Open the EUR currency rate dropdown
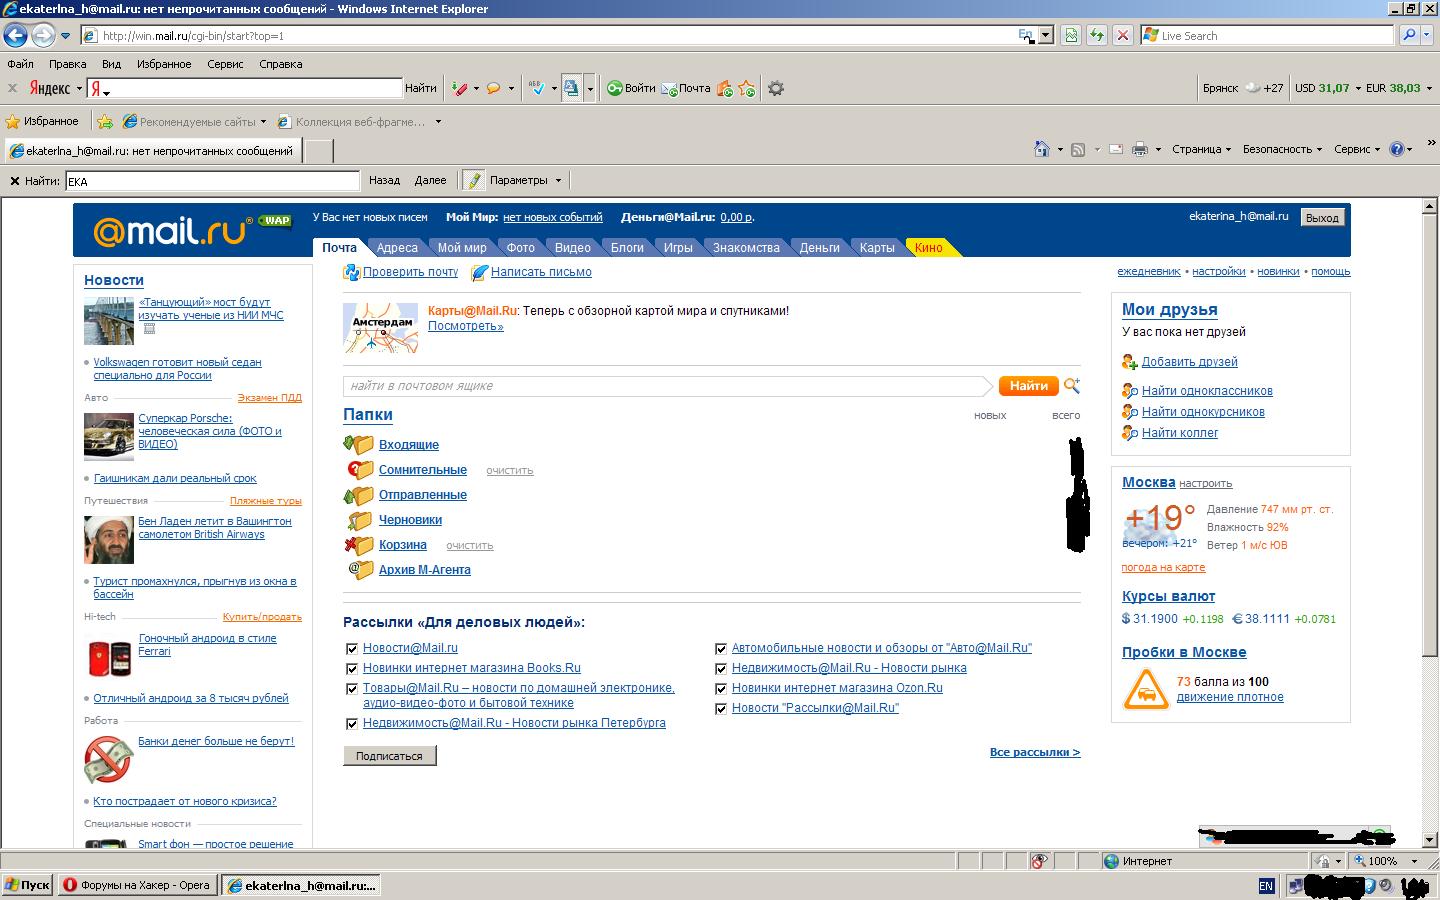This screenshot has width=1440, height=900. [1429, 88]
